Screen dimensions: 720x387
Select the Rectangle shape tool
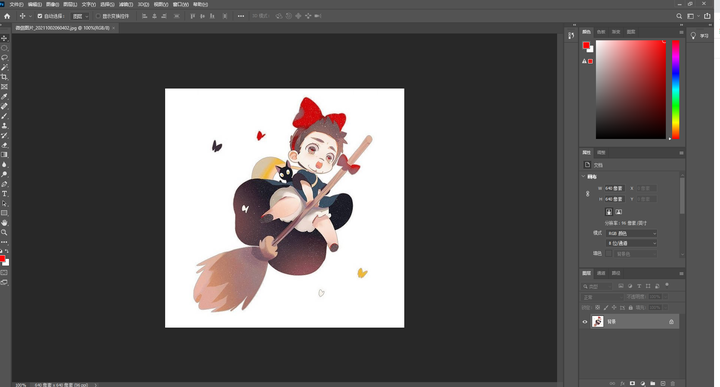tap(4, 213)
